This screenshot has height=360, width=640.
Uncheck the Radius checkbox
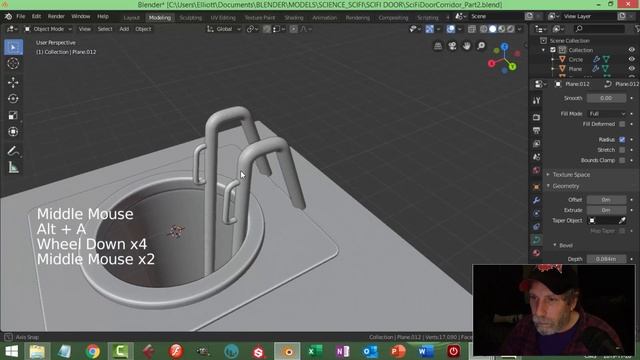click(x=622, y=140)
